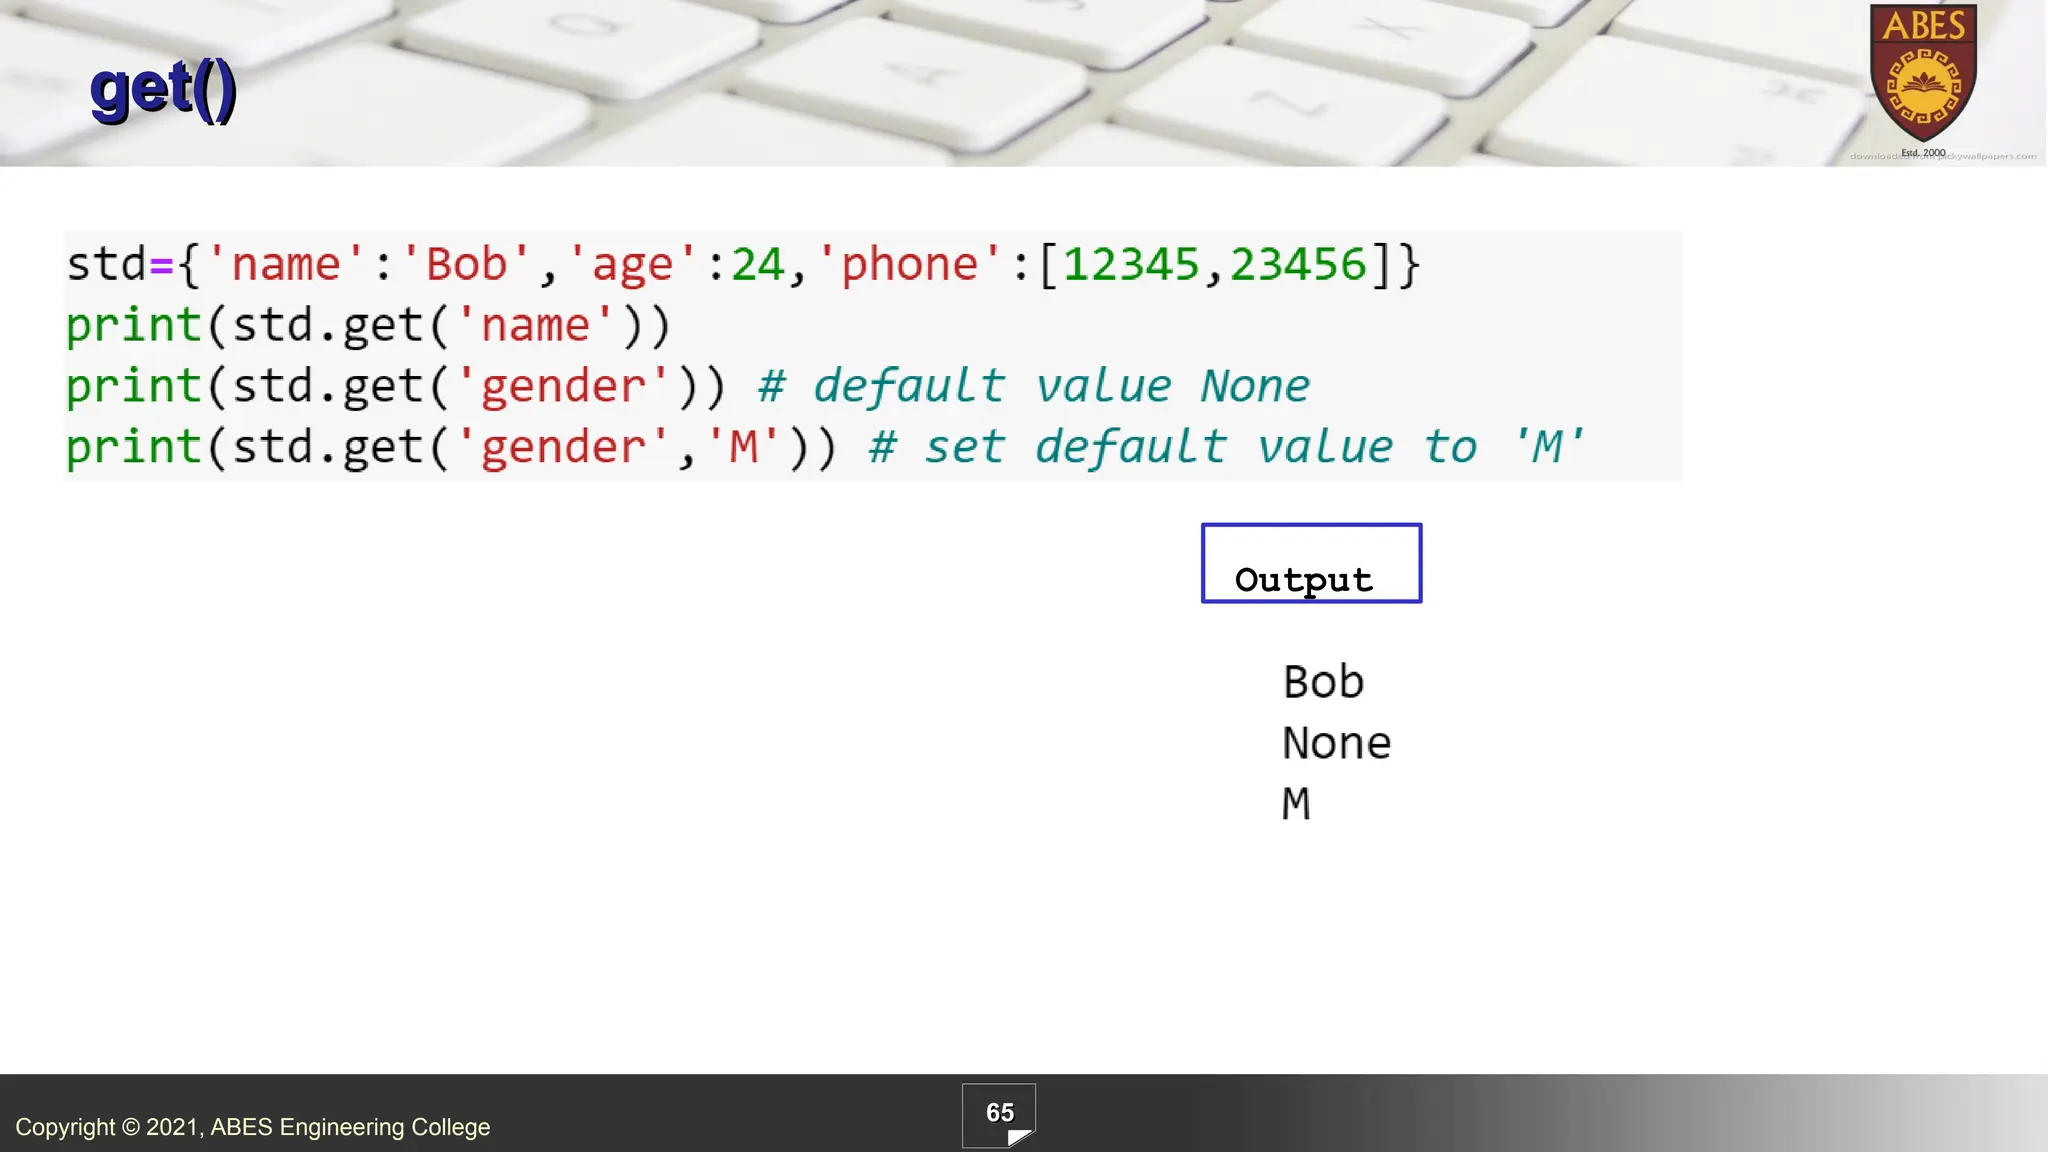Click the 'None' output line

1336,743
